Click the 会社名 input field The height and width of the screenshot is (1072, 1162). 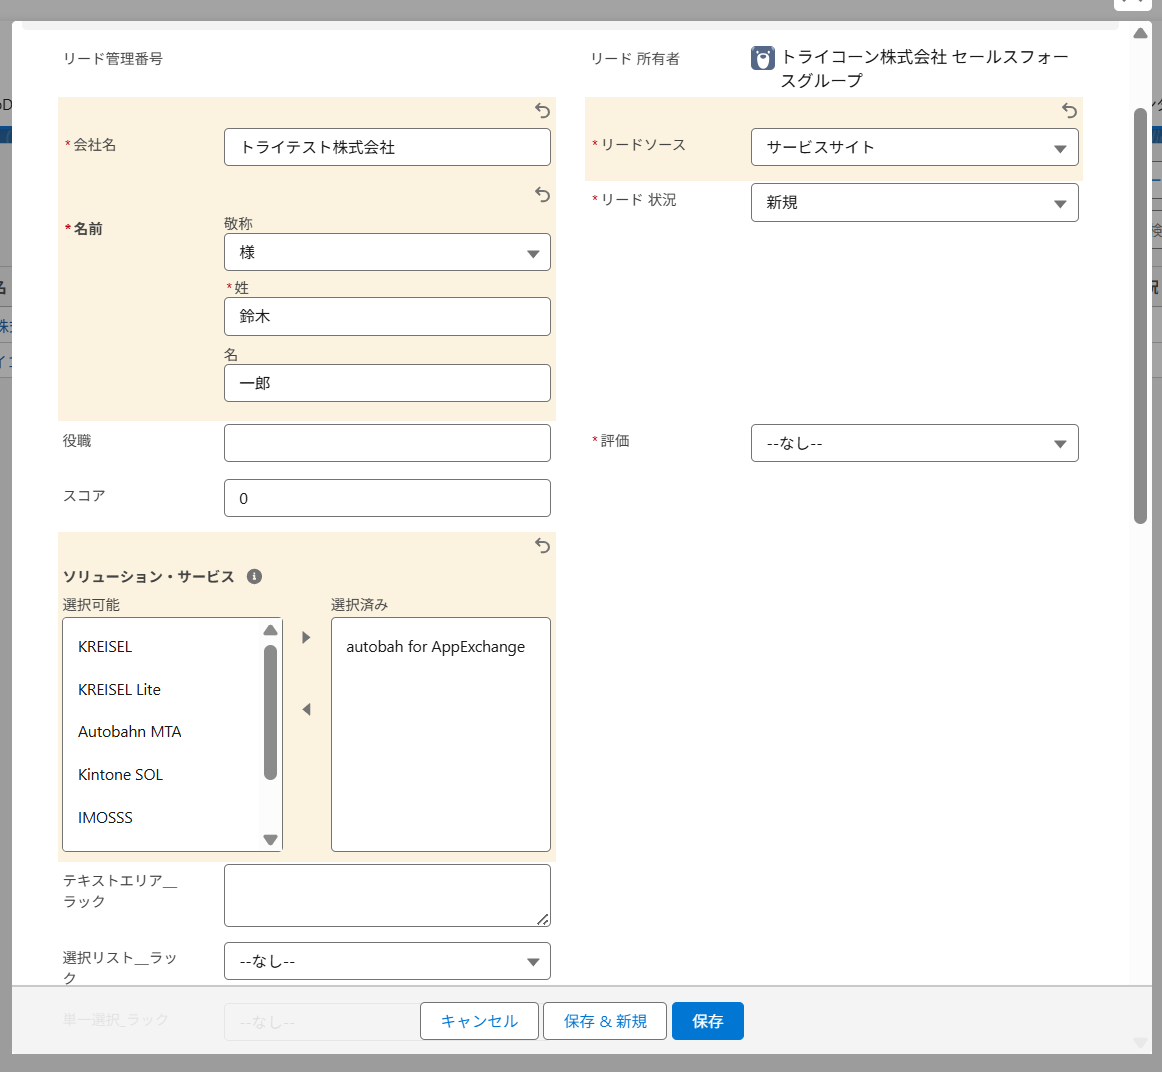(387, 147)
